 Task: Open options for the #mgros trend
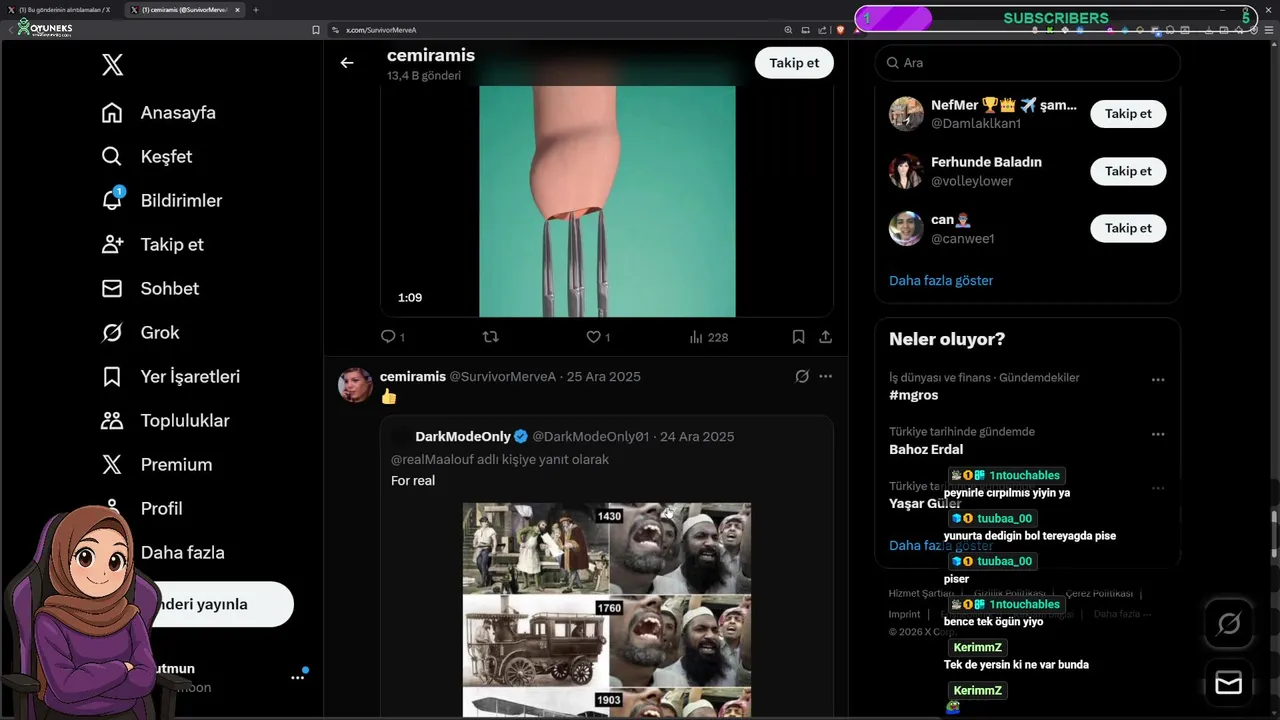1158,380
